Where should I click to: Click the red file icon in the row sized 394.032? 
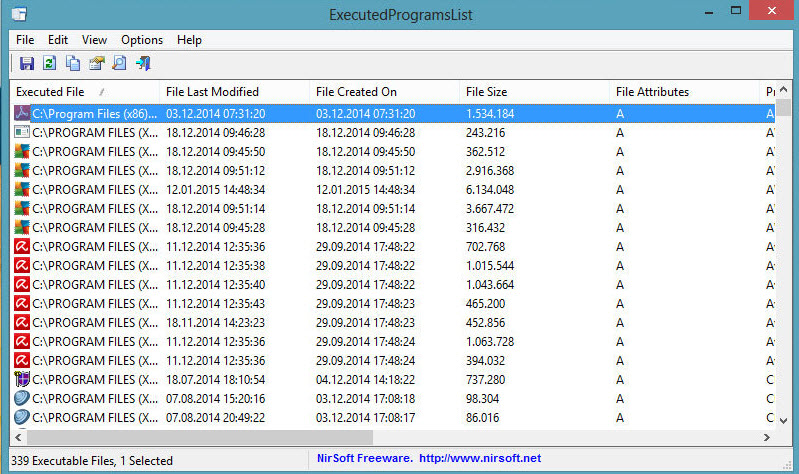coord(22,360)
